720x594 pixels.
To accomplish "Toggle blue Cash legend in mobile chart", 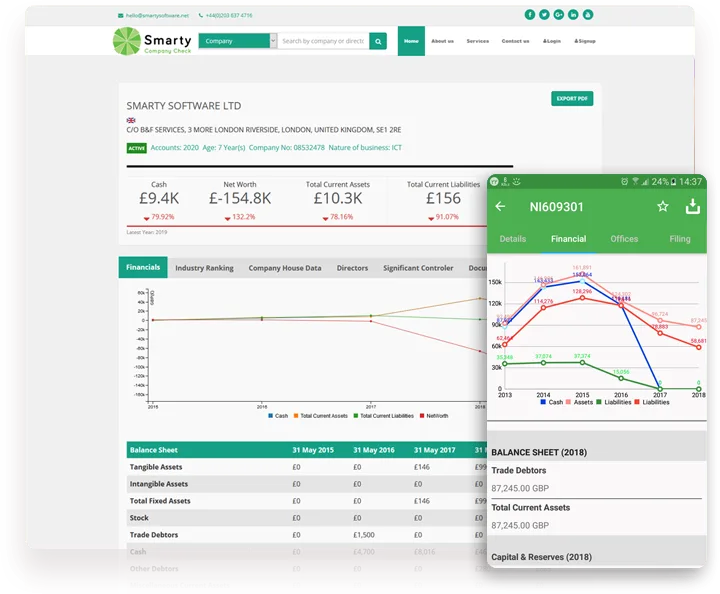I will point(543,402).
